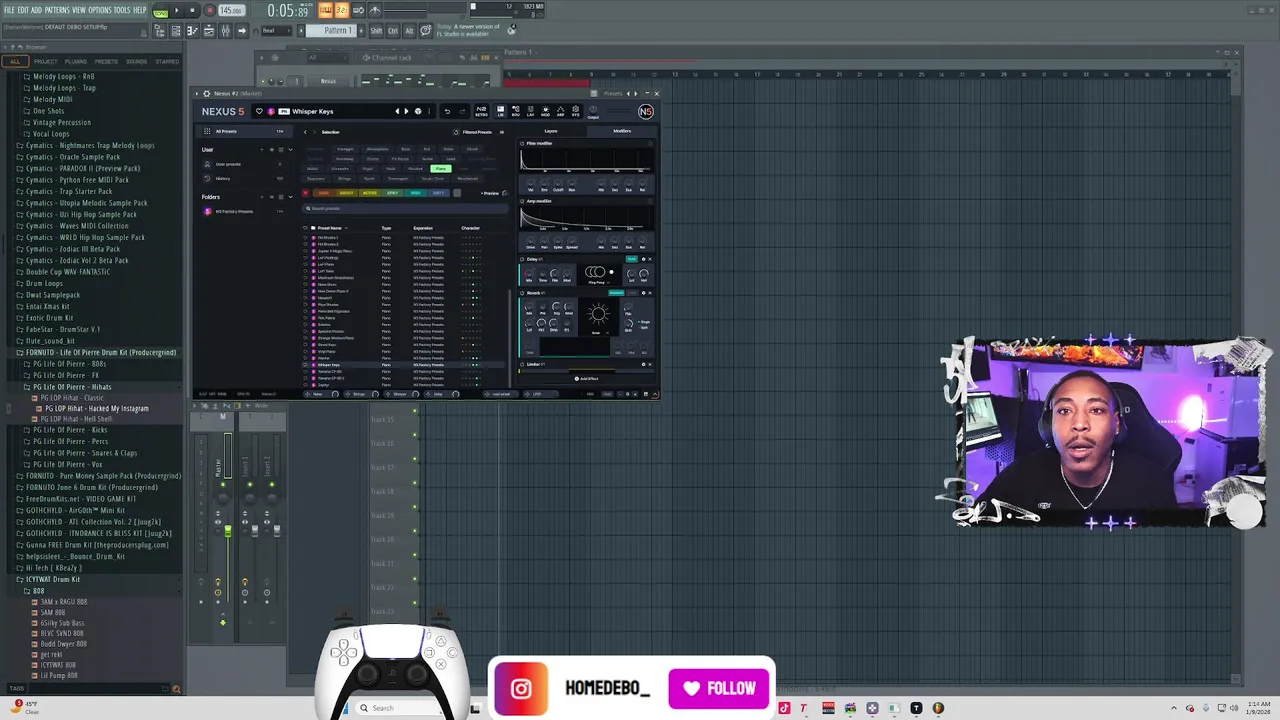The height and width of the screenshot is (720, 1280).
Task: Open the Pattern 1 selector
Action: click(x=332, y=31)
